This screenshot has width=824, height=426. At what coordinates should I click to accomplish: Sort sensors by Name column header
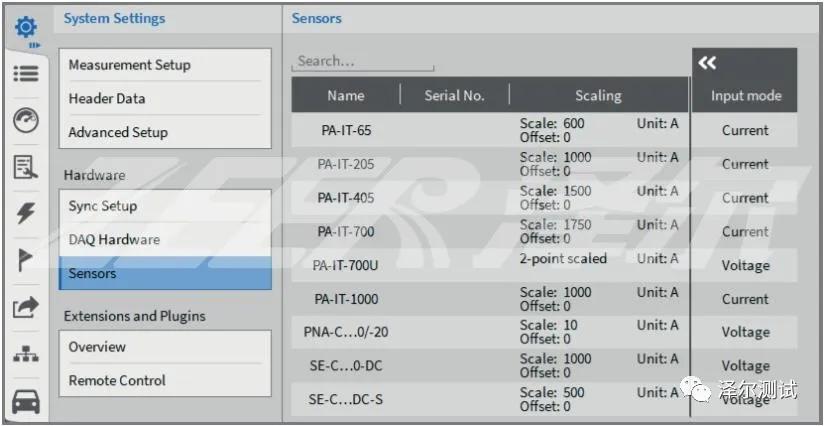(346, 96)
